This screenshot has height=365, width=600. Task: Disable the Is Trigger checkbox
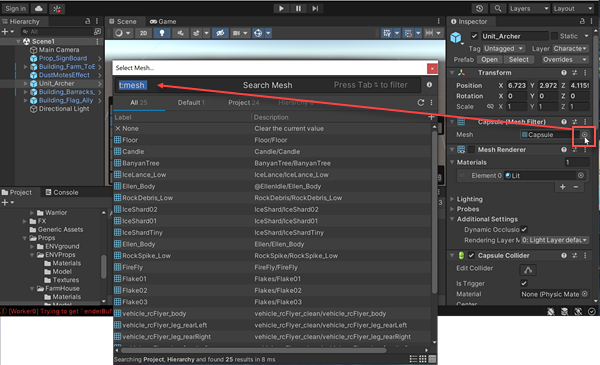524,283
